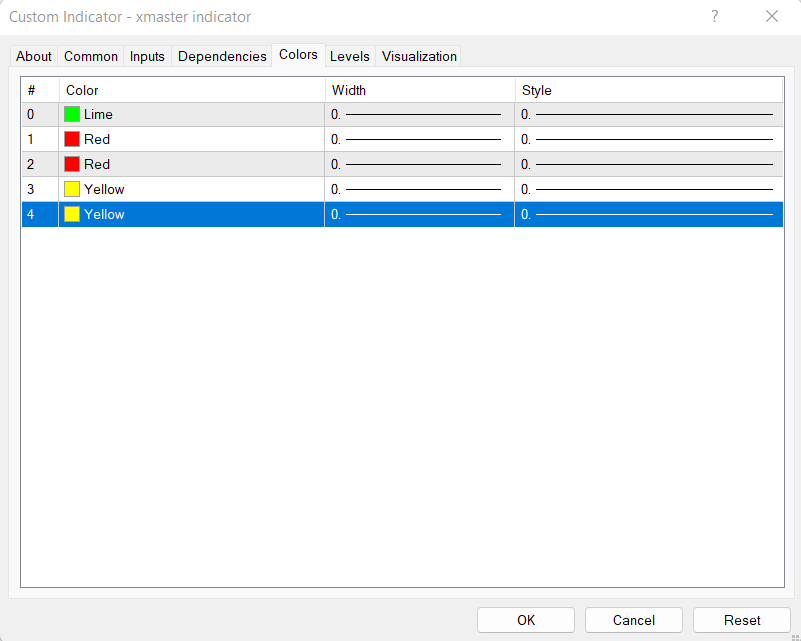This screenshot has width=801, height=641.
Task: Select the Levels tab
Action: pyautogui.click(x=349, y=56)
